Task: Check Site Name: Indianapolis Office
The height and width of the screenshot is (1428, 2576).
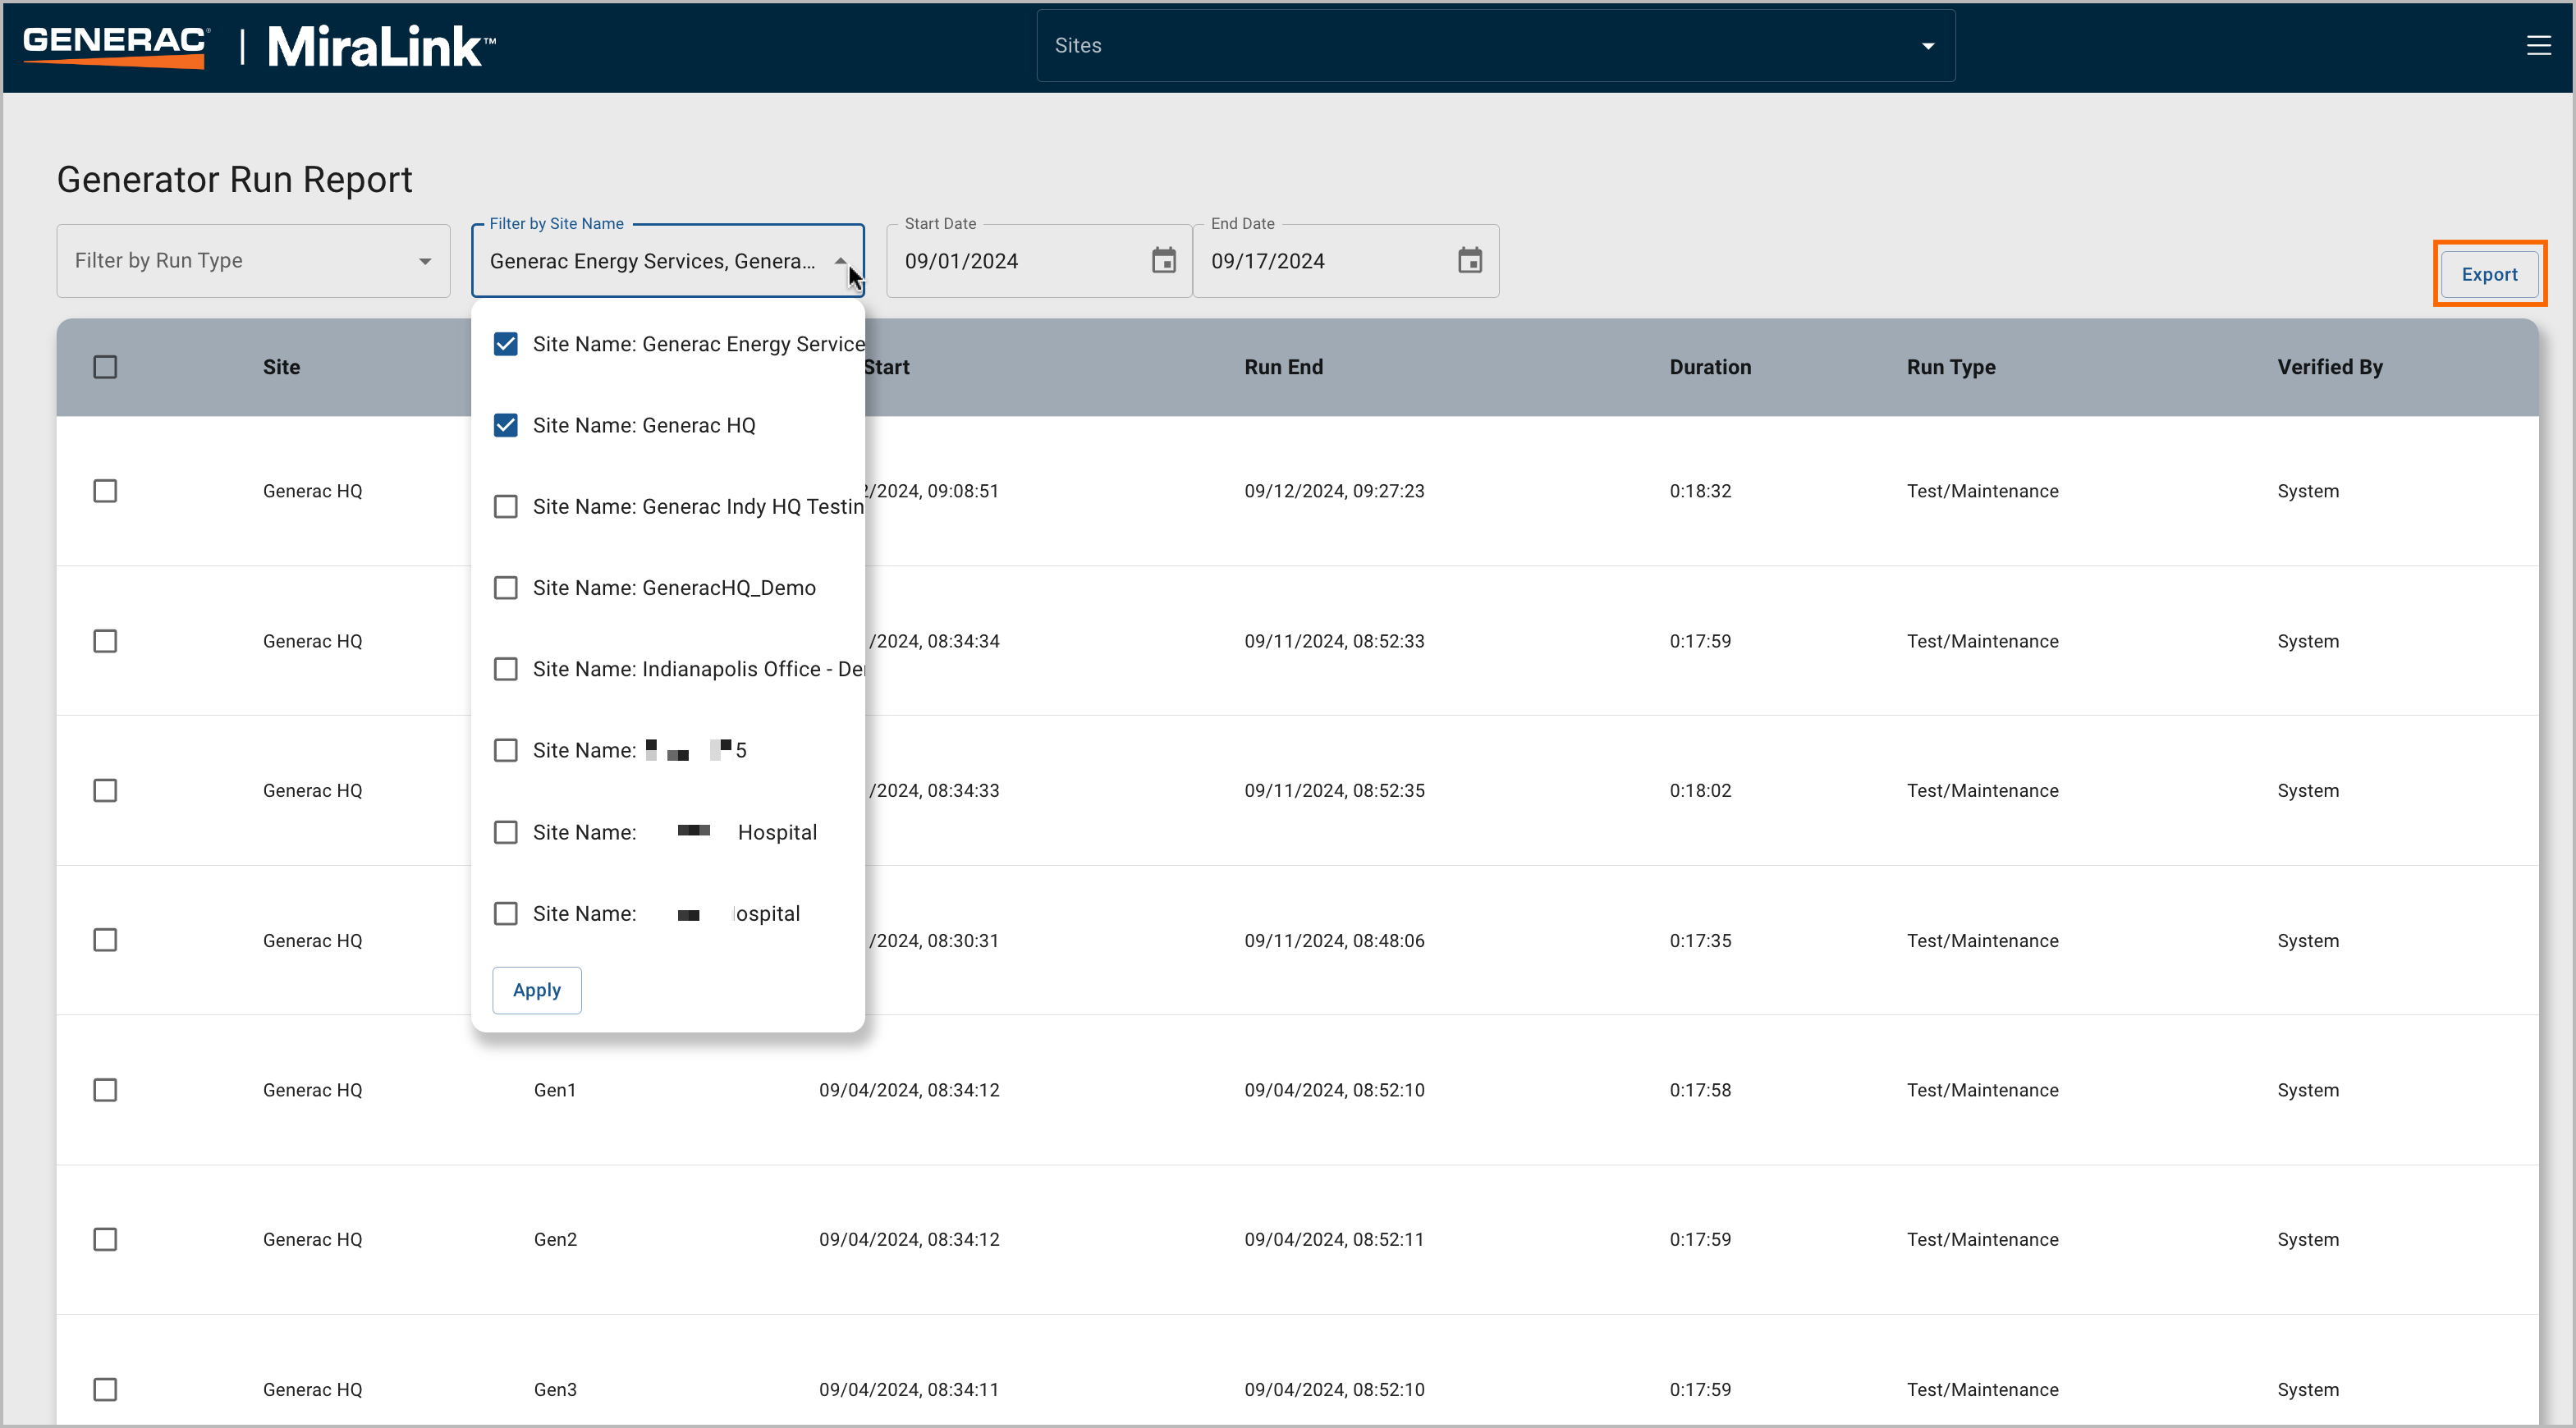Action: coord(506,669)
